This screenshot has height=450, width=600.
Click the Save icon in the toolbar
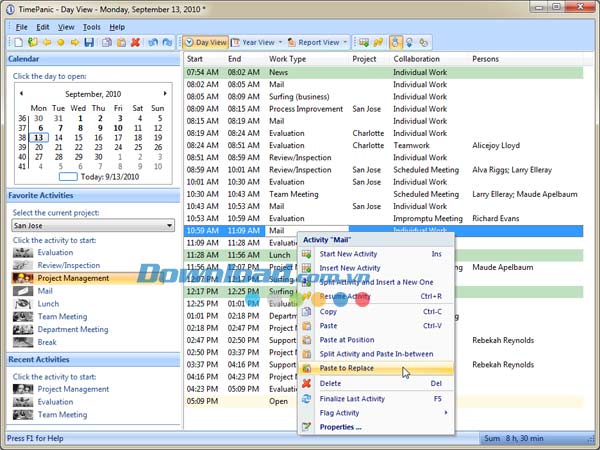(89, 43)
